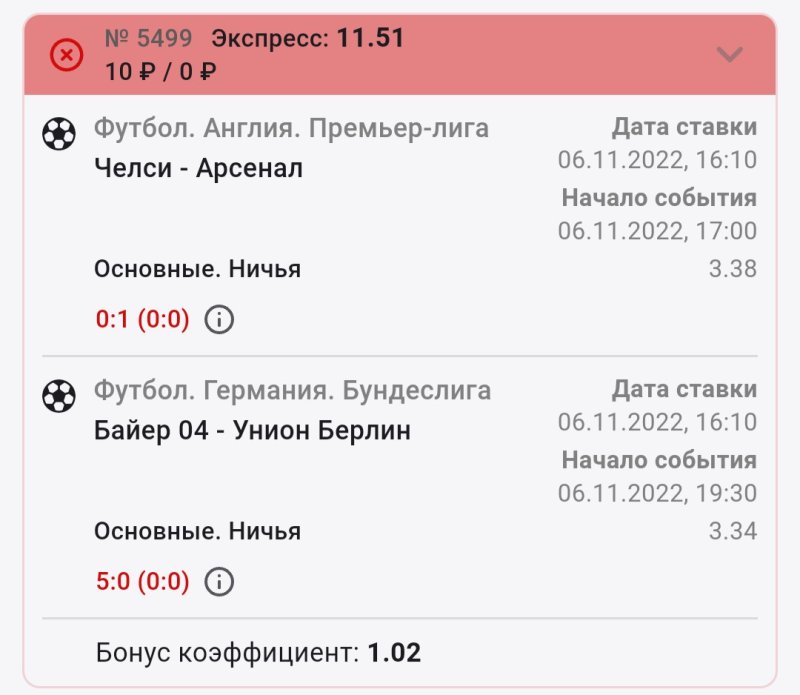
Task: Click the 5:0 (0:0) score result
Action: (142, 581)
